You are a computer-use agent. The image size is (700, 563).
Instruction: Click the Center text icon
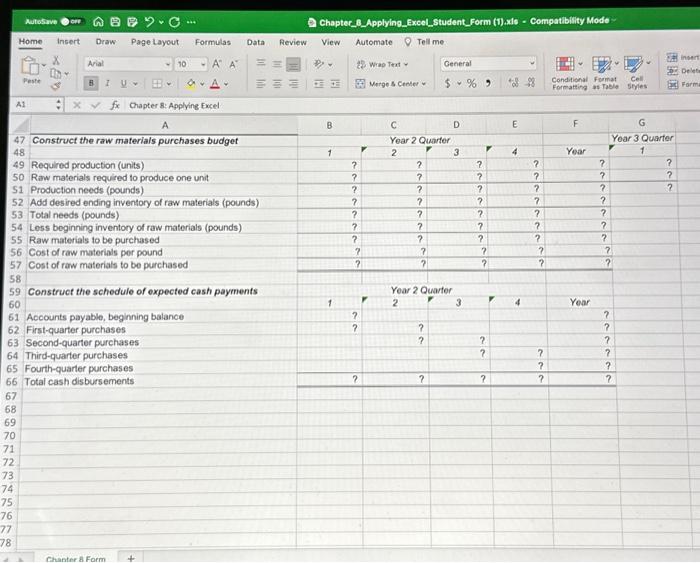(x=277, y=83)
